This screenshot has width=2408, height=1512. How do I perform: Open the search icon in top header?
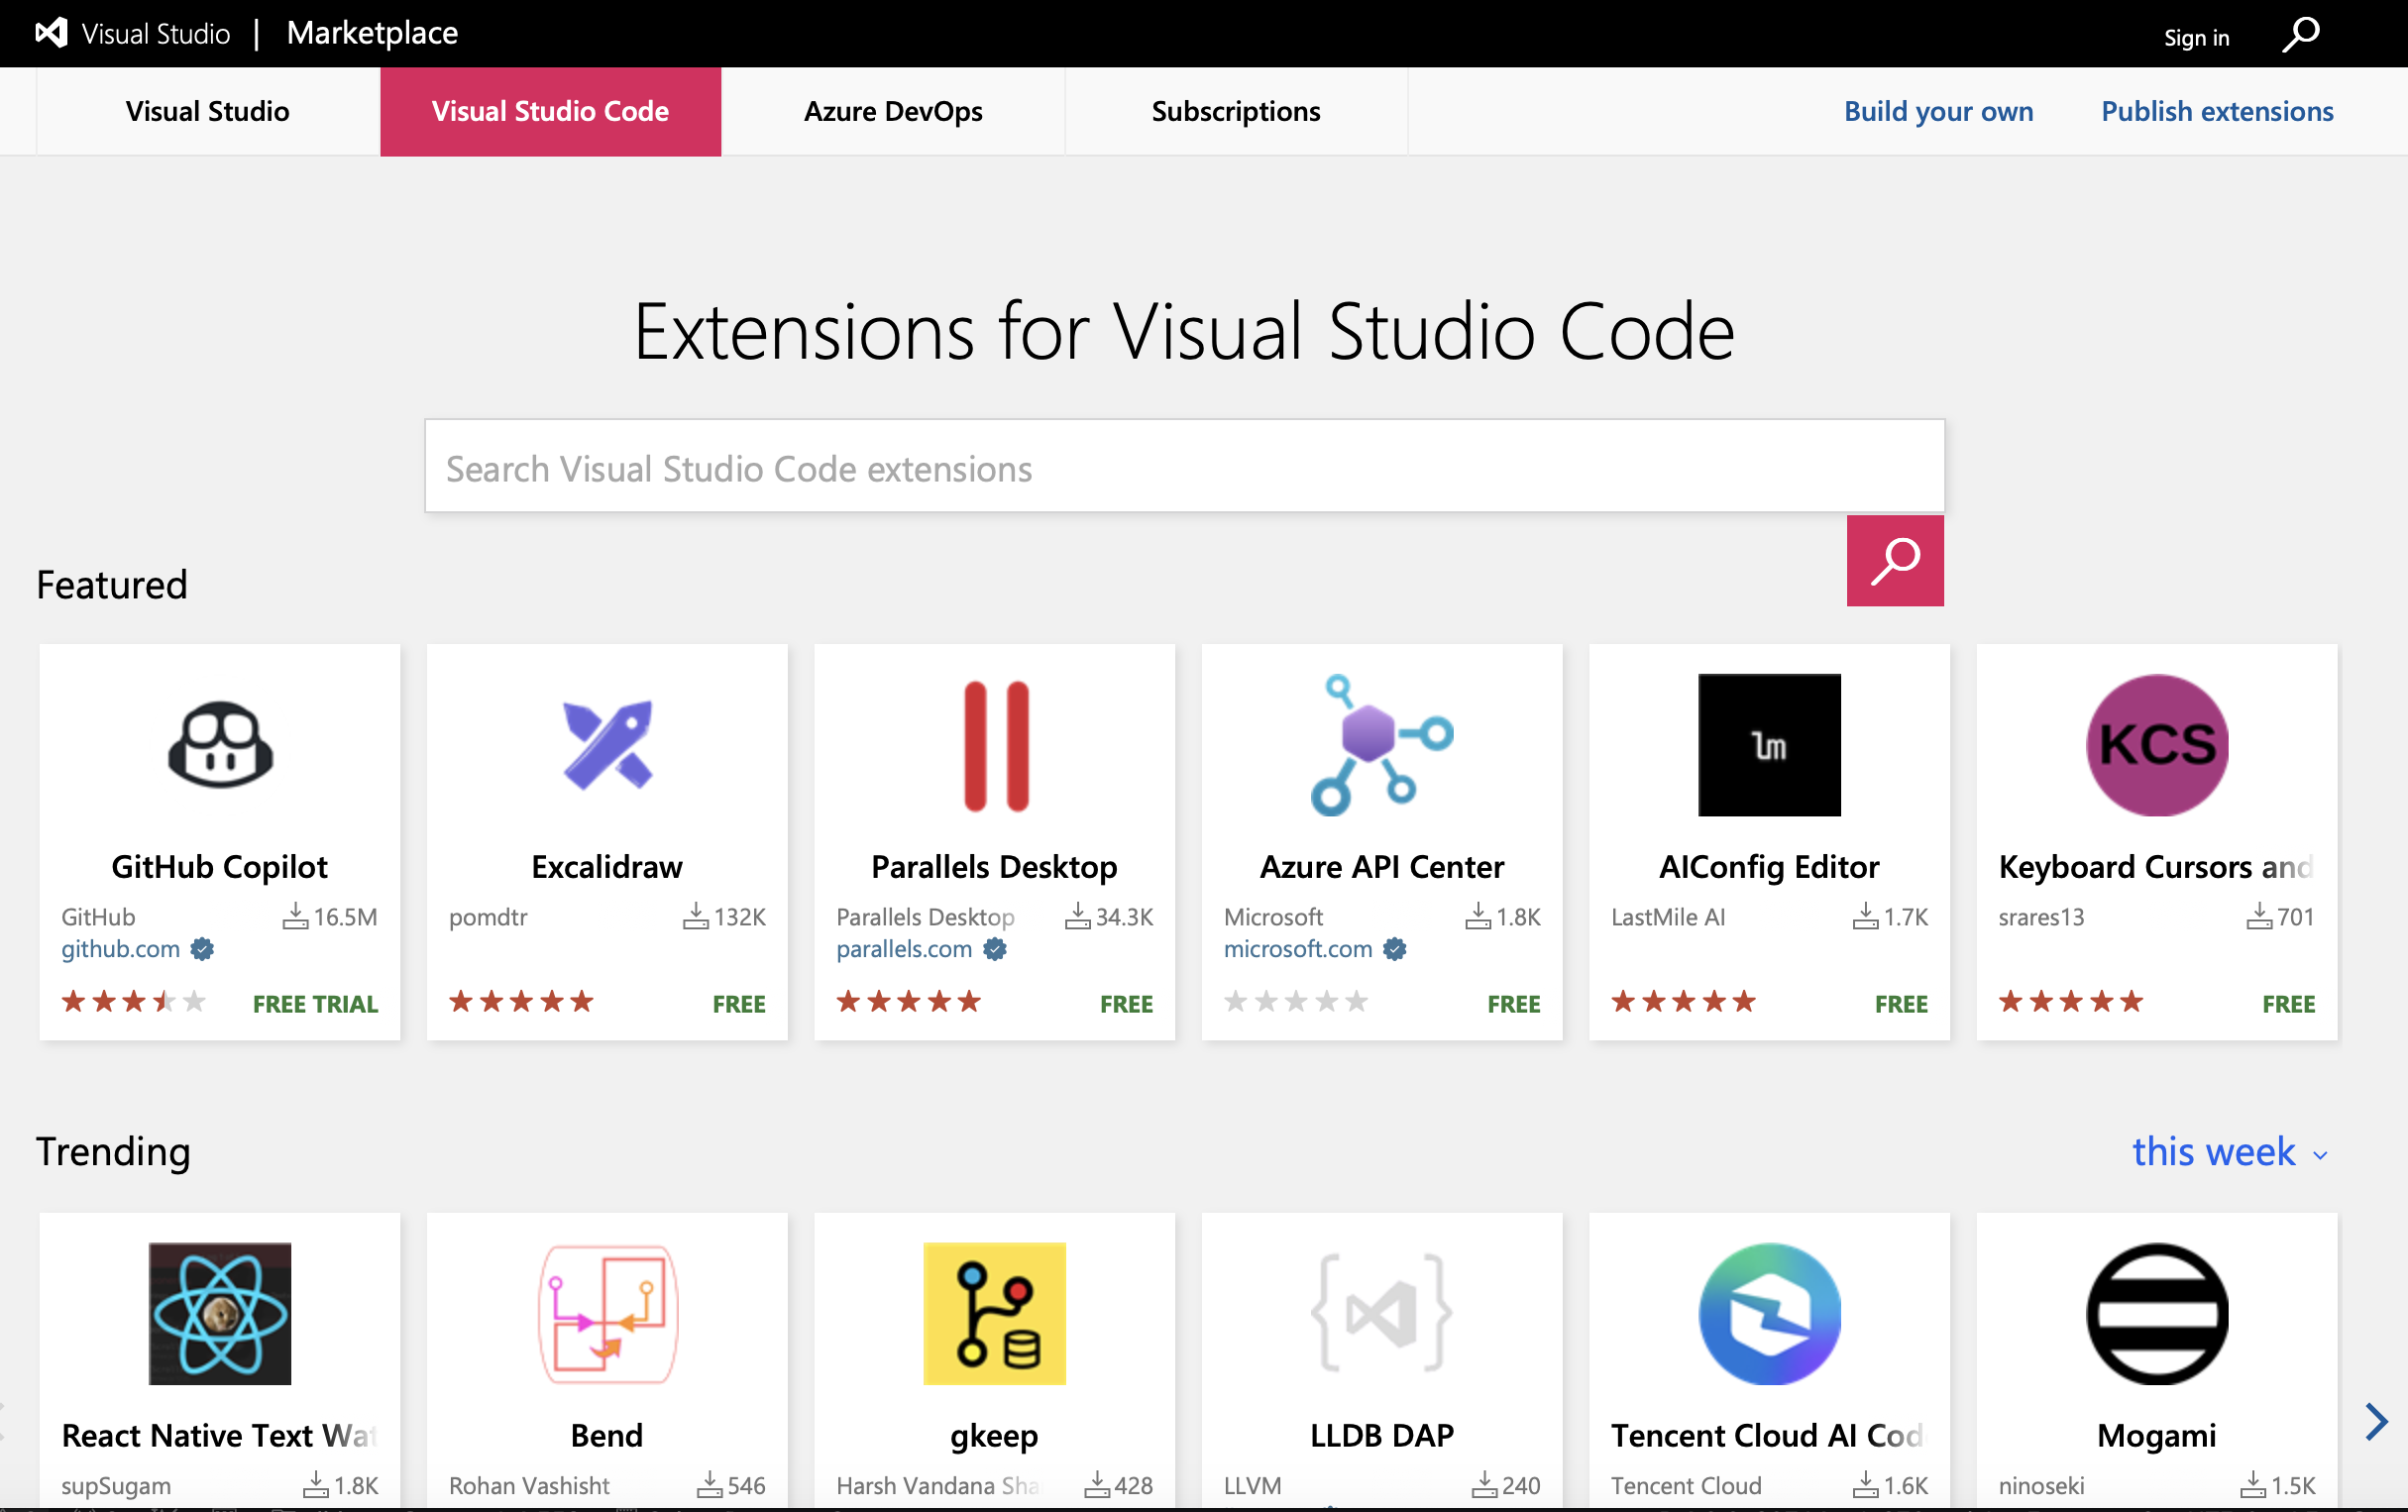tap(2300, 35)
